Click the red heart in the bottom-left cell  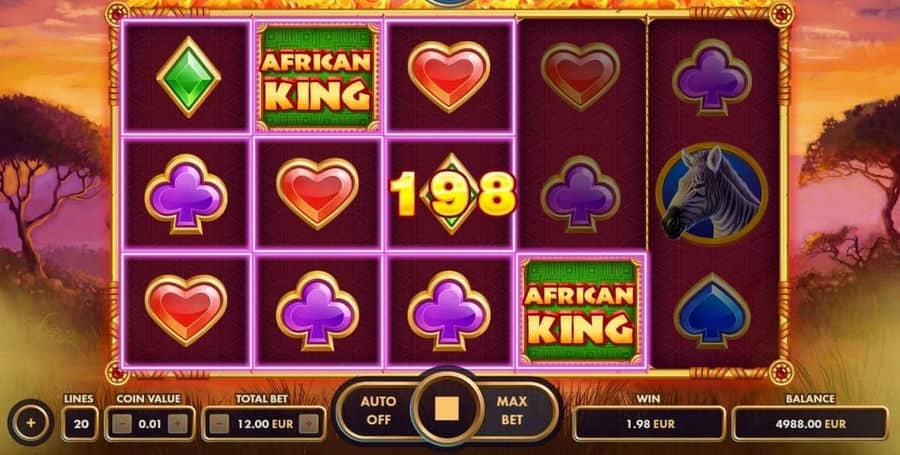[186, 310]
